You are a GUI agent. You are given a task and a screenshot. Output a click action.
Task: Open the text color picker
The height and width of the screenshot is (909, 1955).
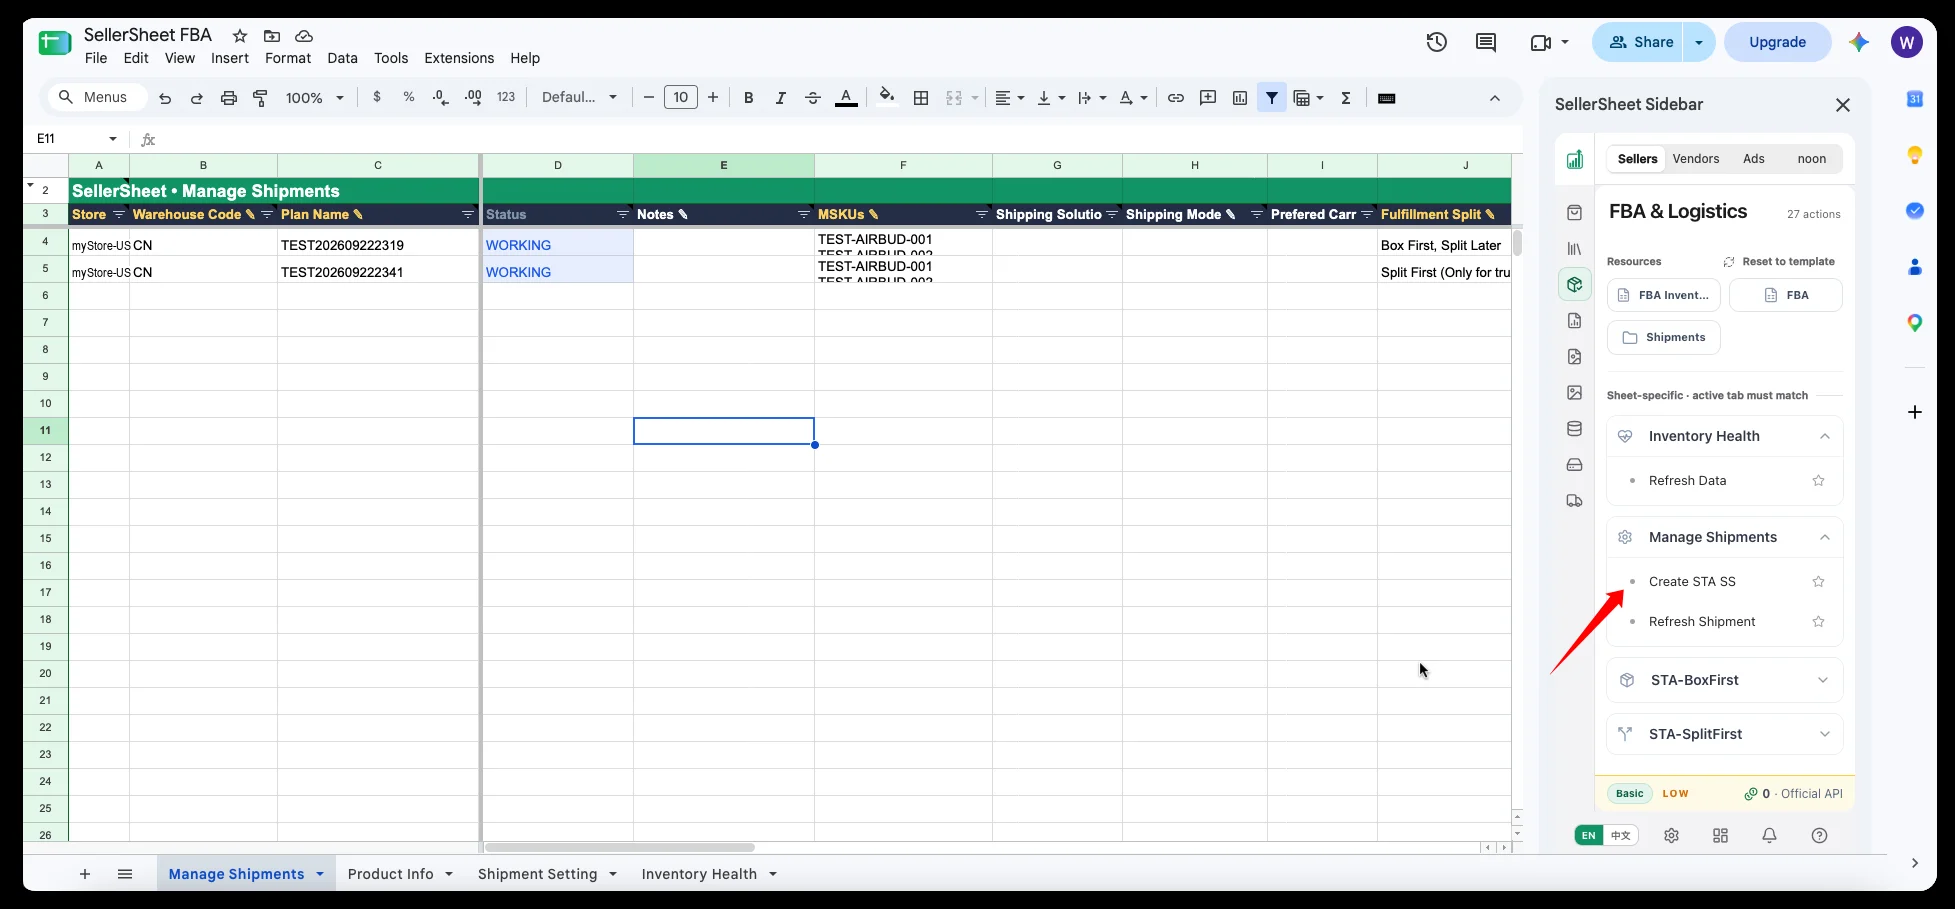(x=846, y=98)
